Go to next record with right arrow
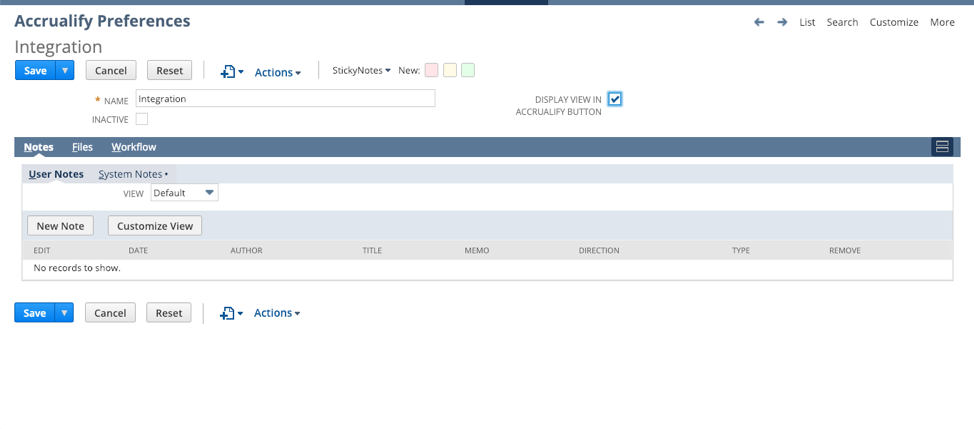The height and width of the screenshot is (429, 974). tap(782, 22)
